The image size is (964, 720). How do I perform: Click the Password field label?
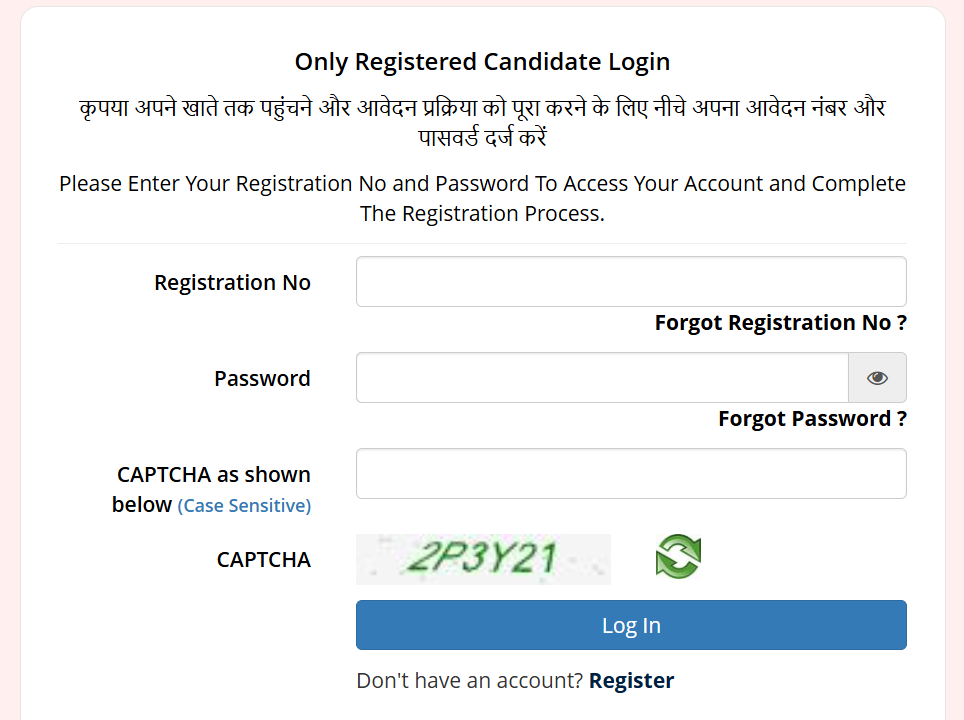[x=262, y=379]
